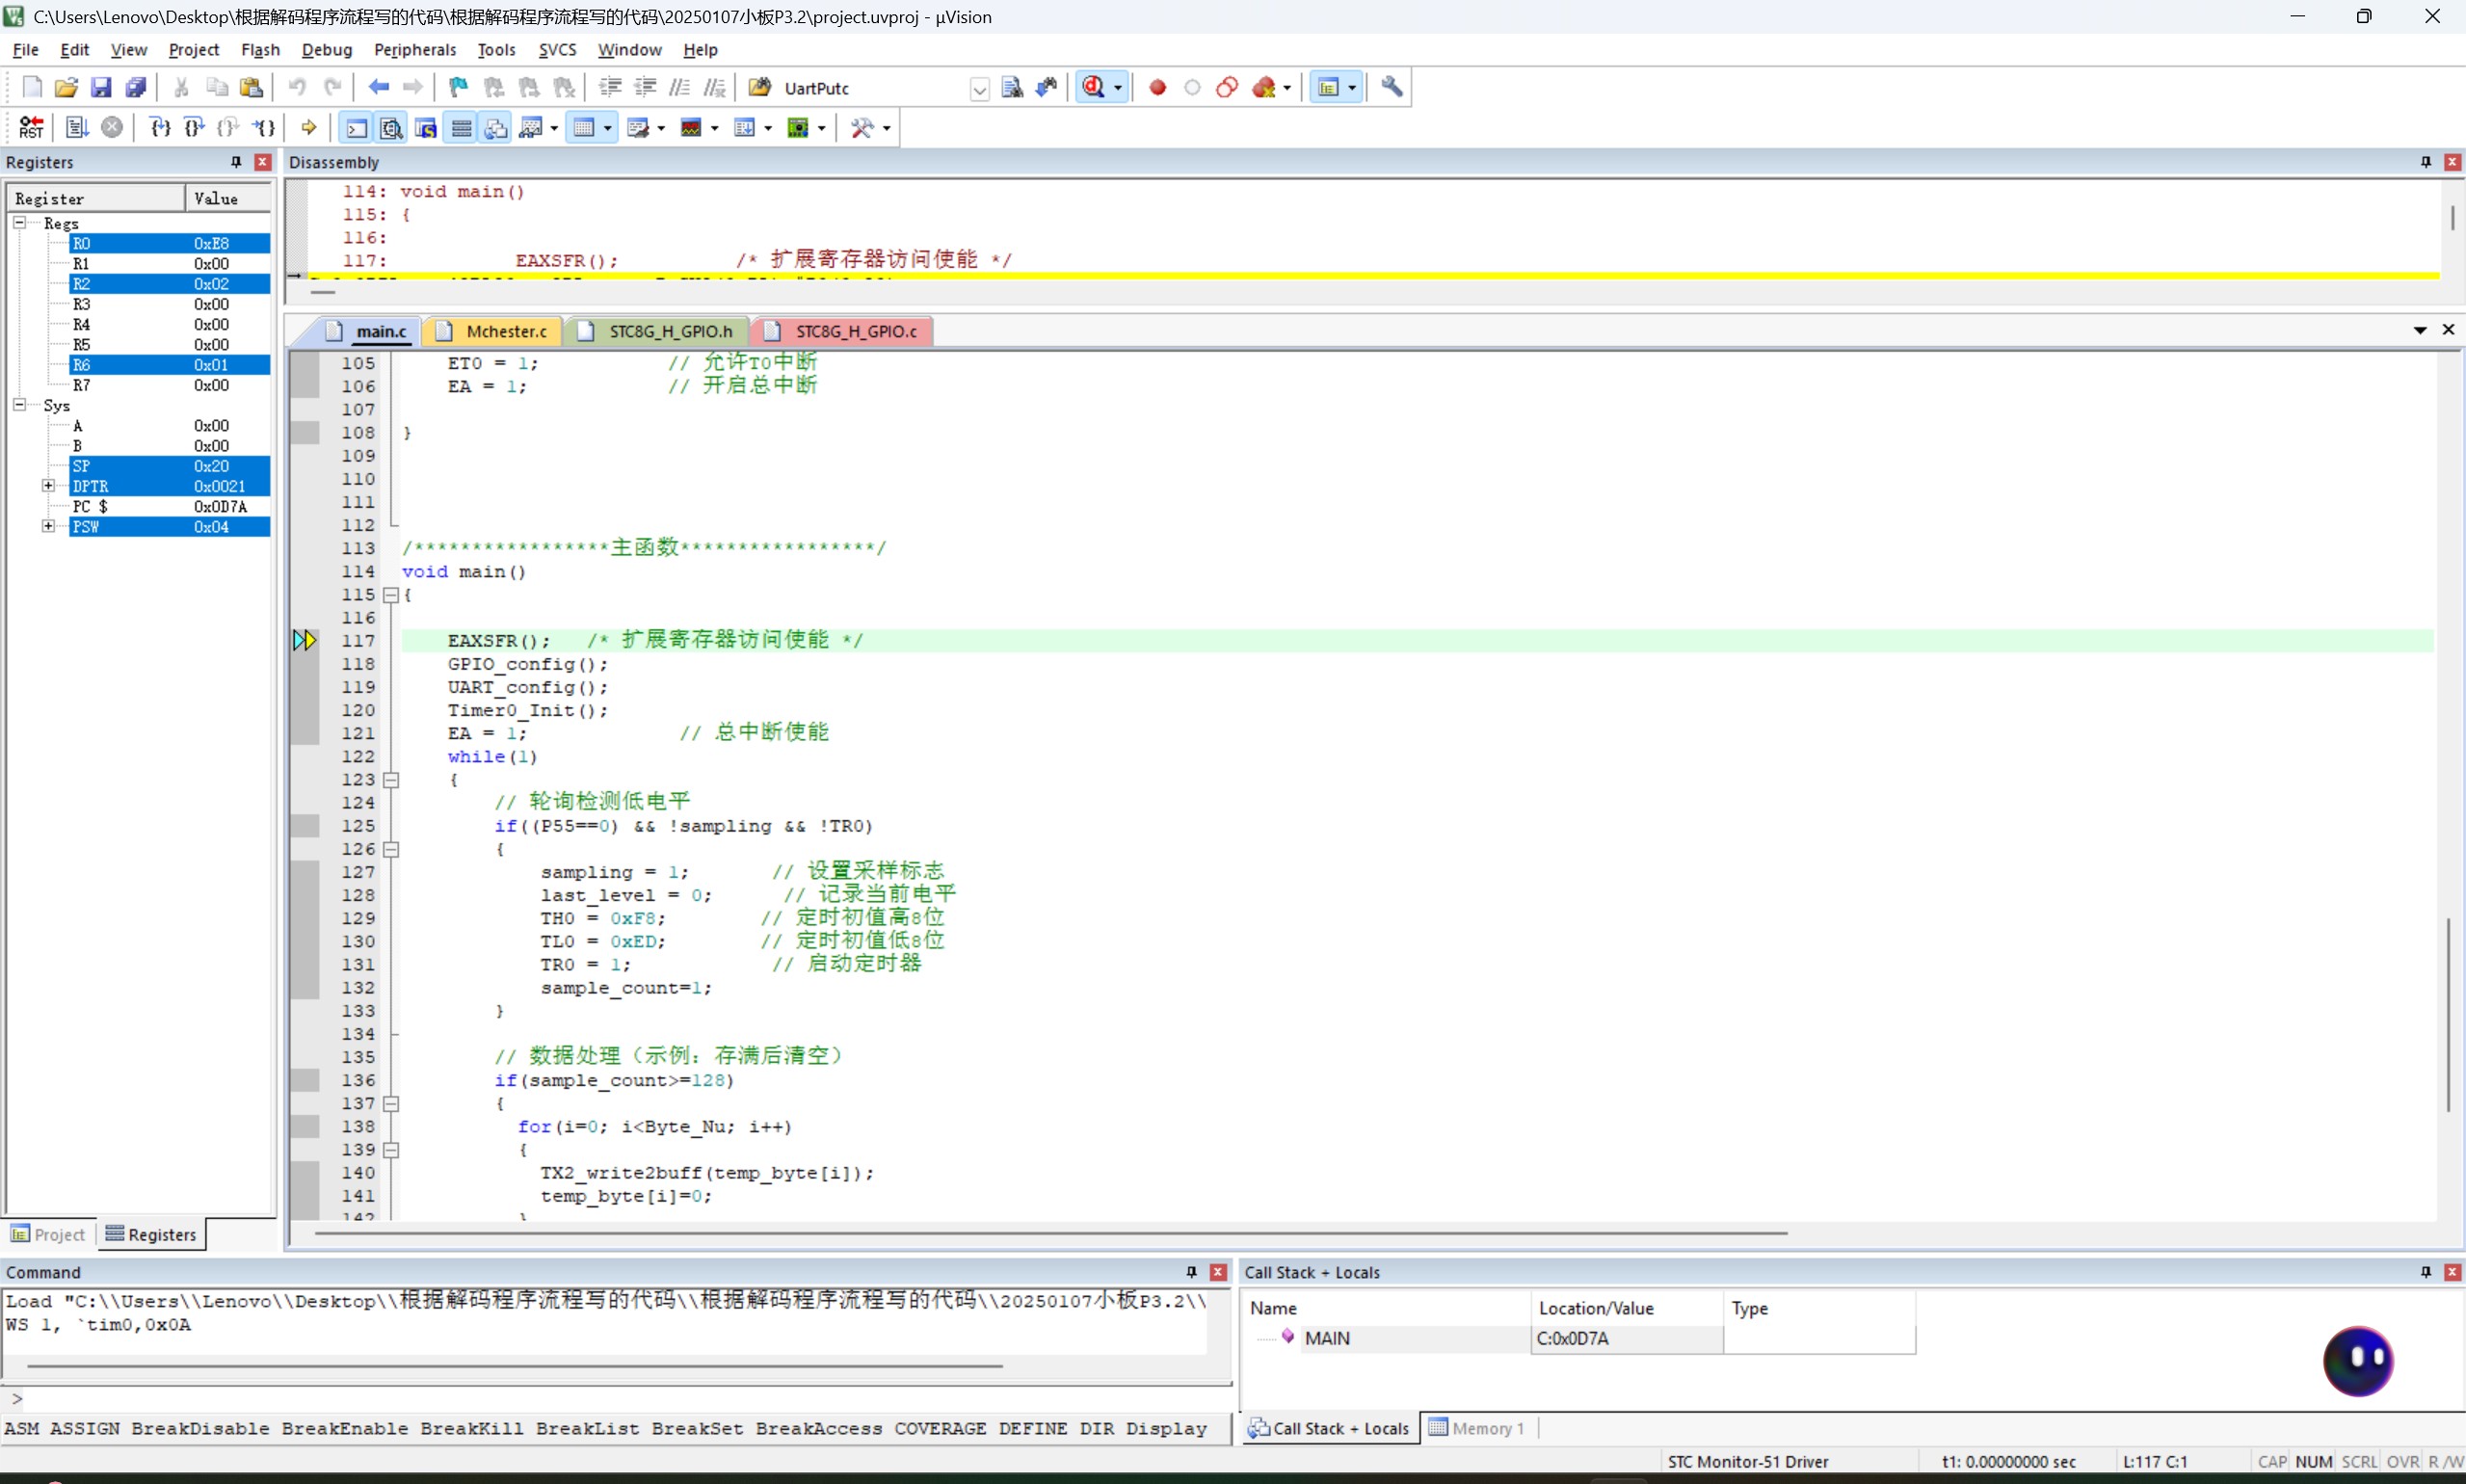Image resolution: width=2466 pixels, height=1484 pixels.
Task: Open the Watch windows dropdown arrow
Action: pos(553,128)
